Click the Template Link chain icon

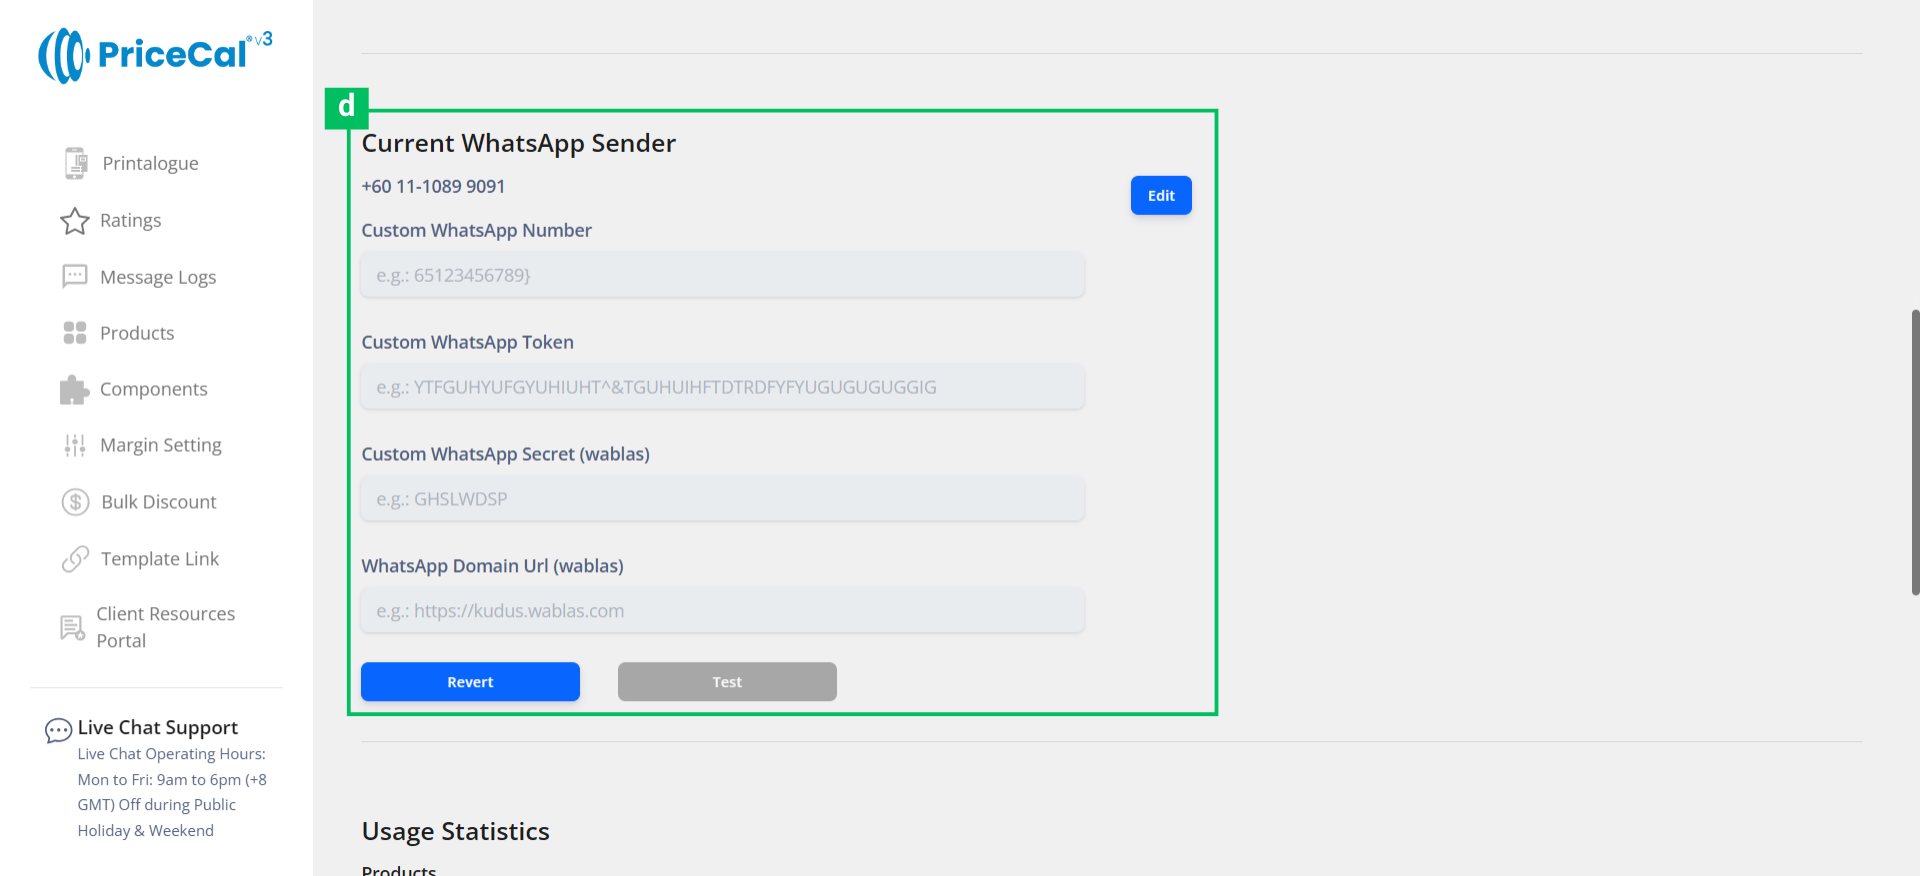coord(75,559)
